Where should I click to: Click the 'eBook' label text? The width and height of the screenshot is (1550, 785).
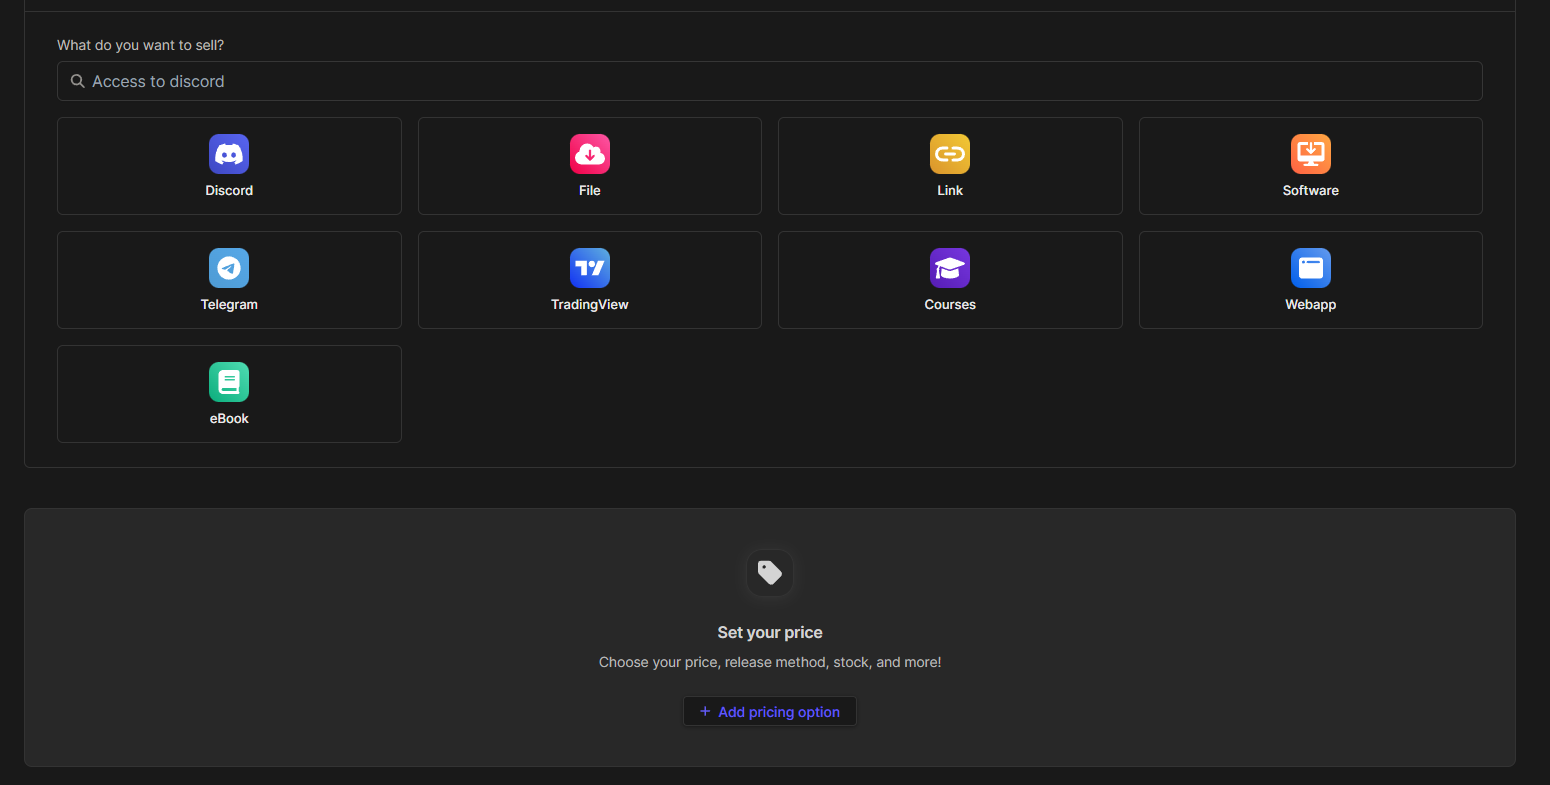[x=229, y=418]
